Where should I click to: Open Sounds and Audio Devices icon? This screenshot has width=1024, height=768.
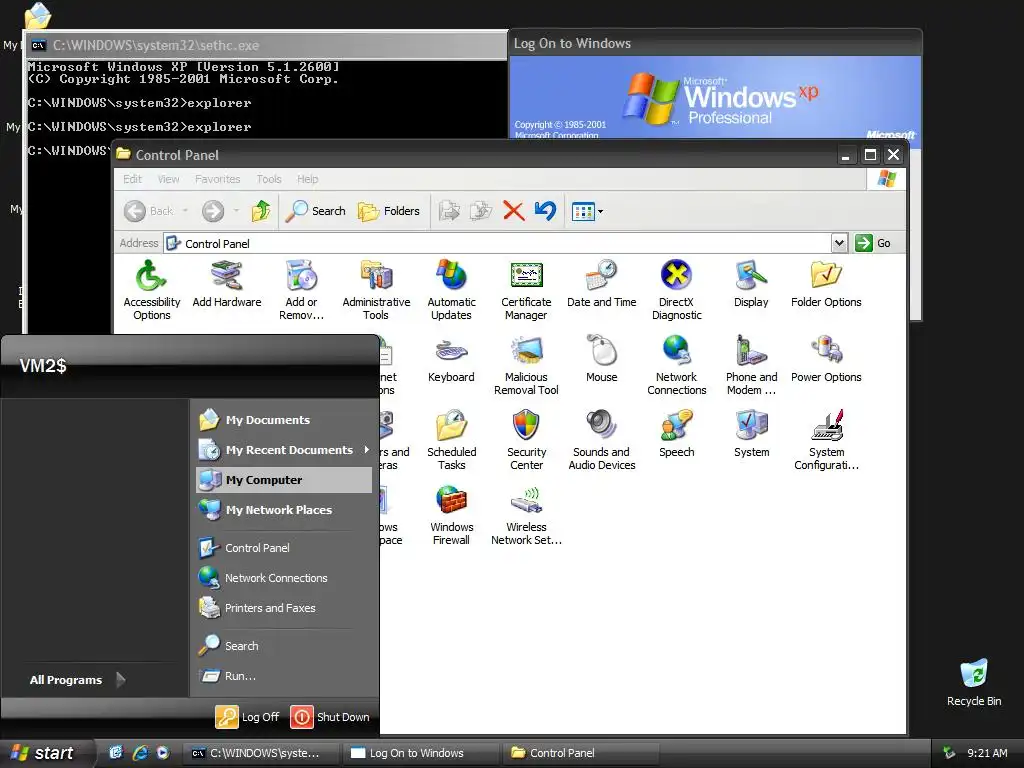pos(601,441)
